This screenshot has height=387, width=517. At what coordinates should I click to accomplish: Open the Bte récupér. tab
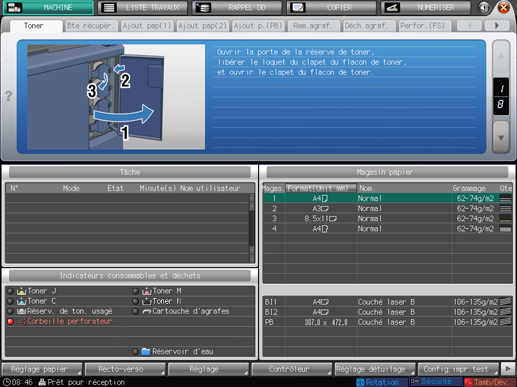pos(91,26)
